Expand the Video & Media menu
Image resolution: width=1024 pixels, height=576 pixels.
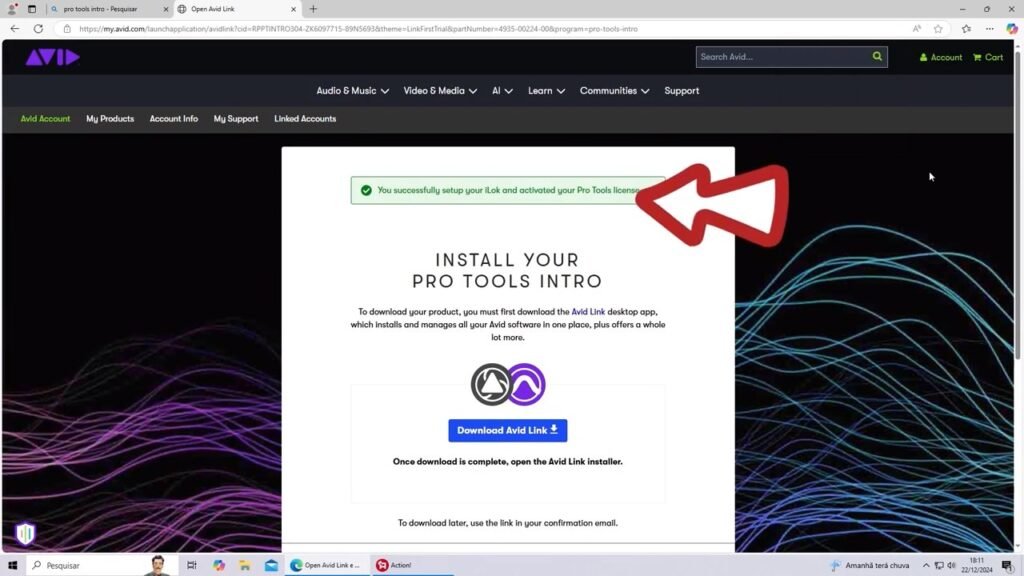tap(440, 91)
